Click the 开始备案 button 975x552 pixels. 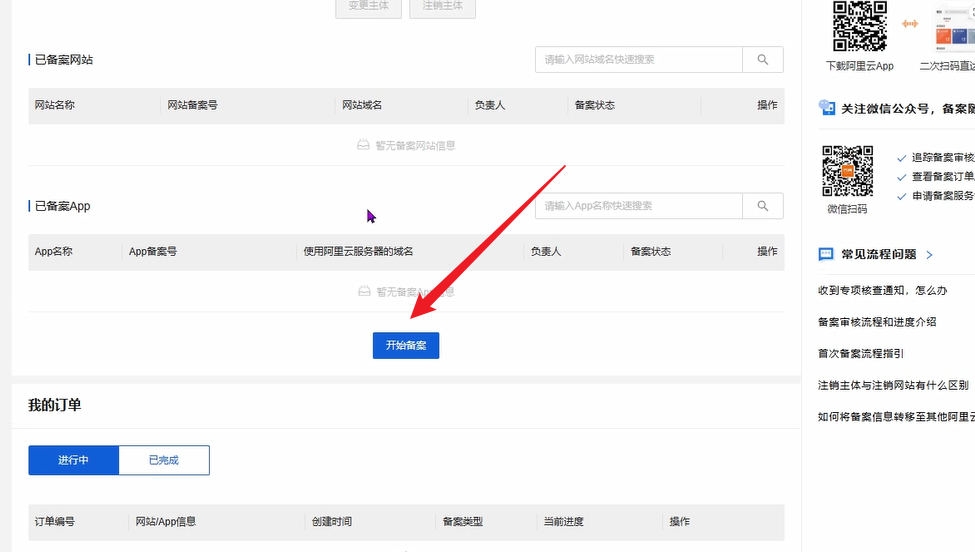click(406, 345)
